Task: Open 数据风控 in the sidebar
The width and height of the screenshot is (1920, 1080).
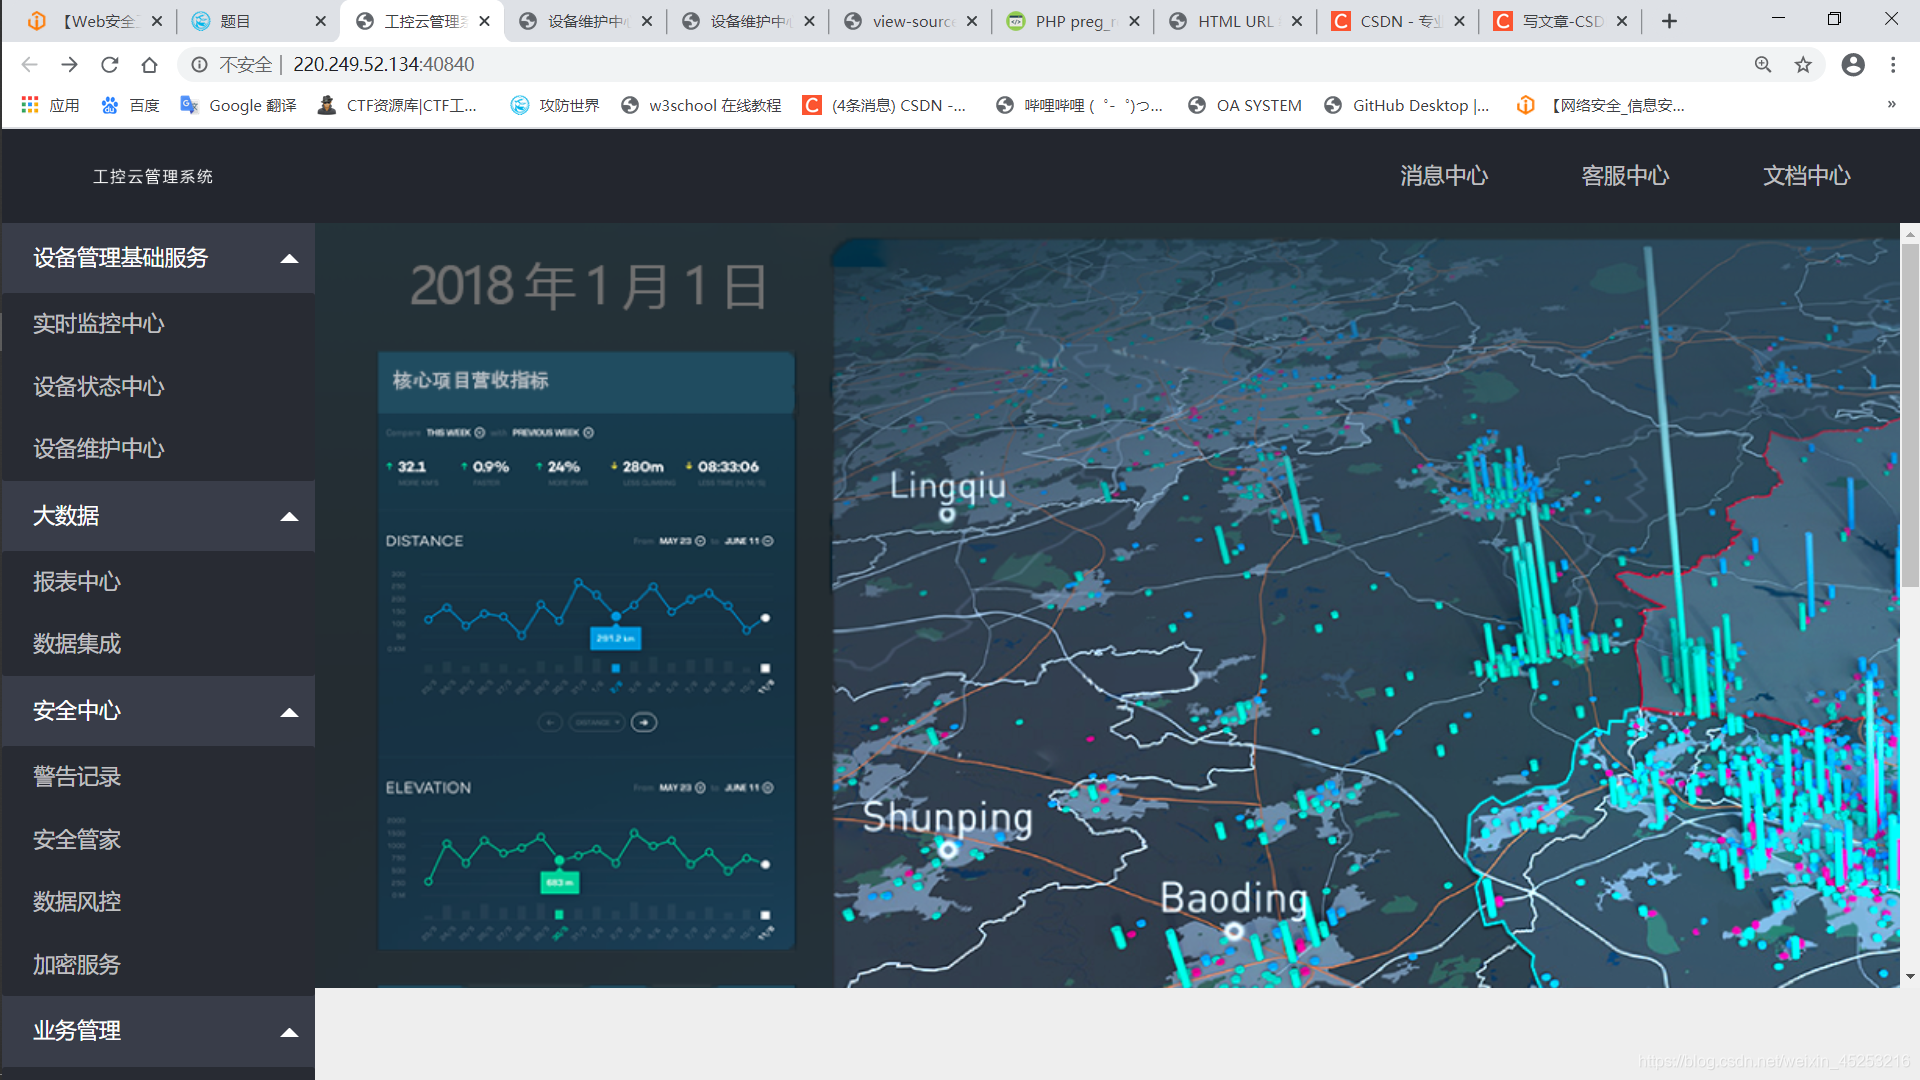Action: [76, 902]
